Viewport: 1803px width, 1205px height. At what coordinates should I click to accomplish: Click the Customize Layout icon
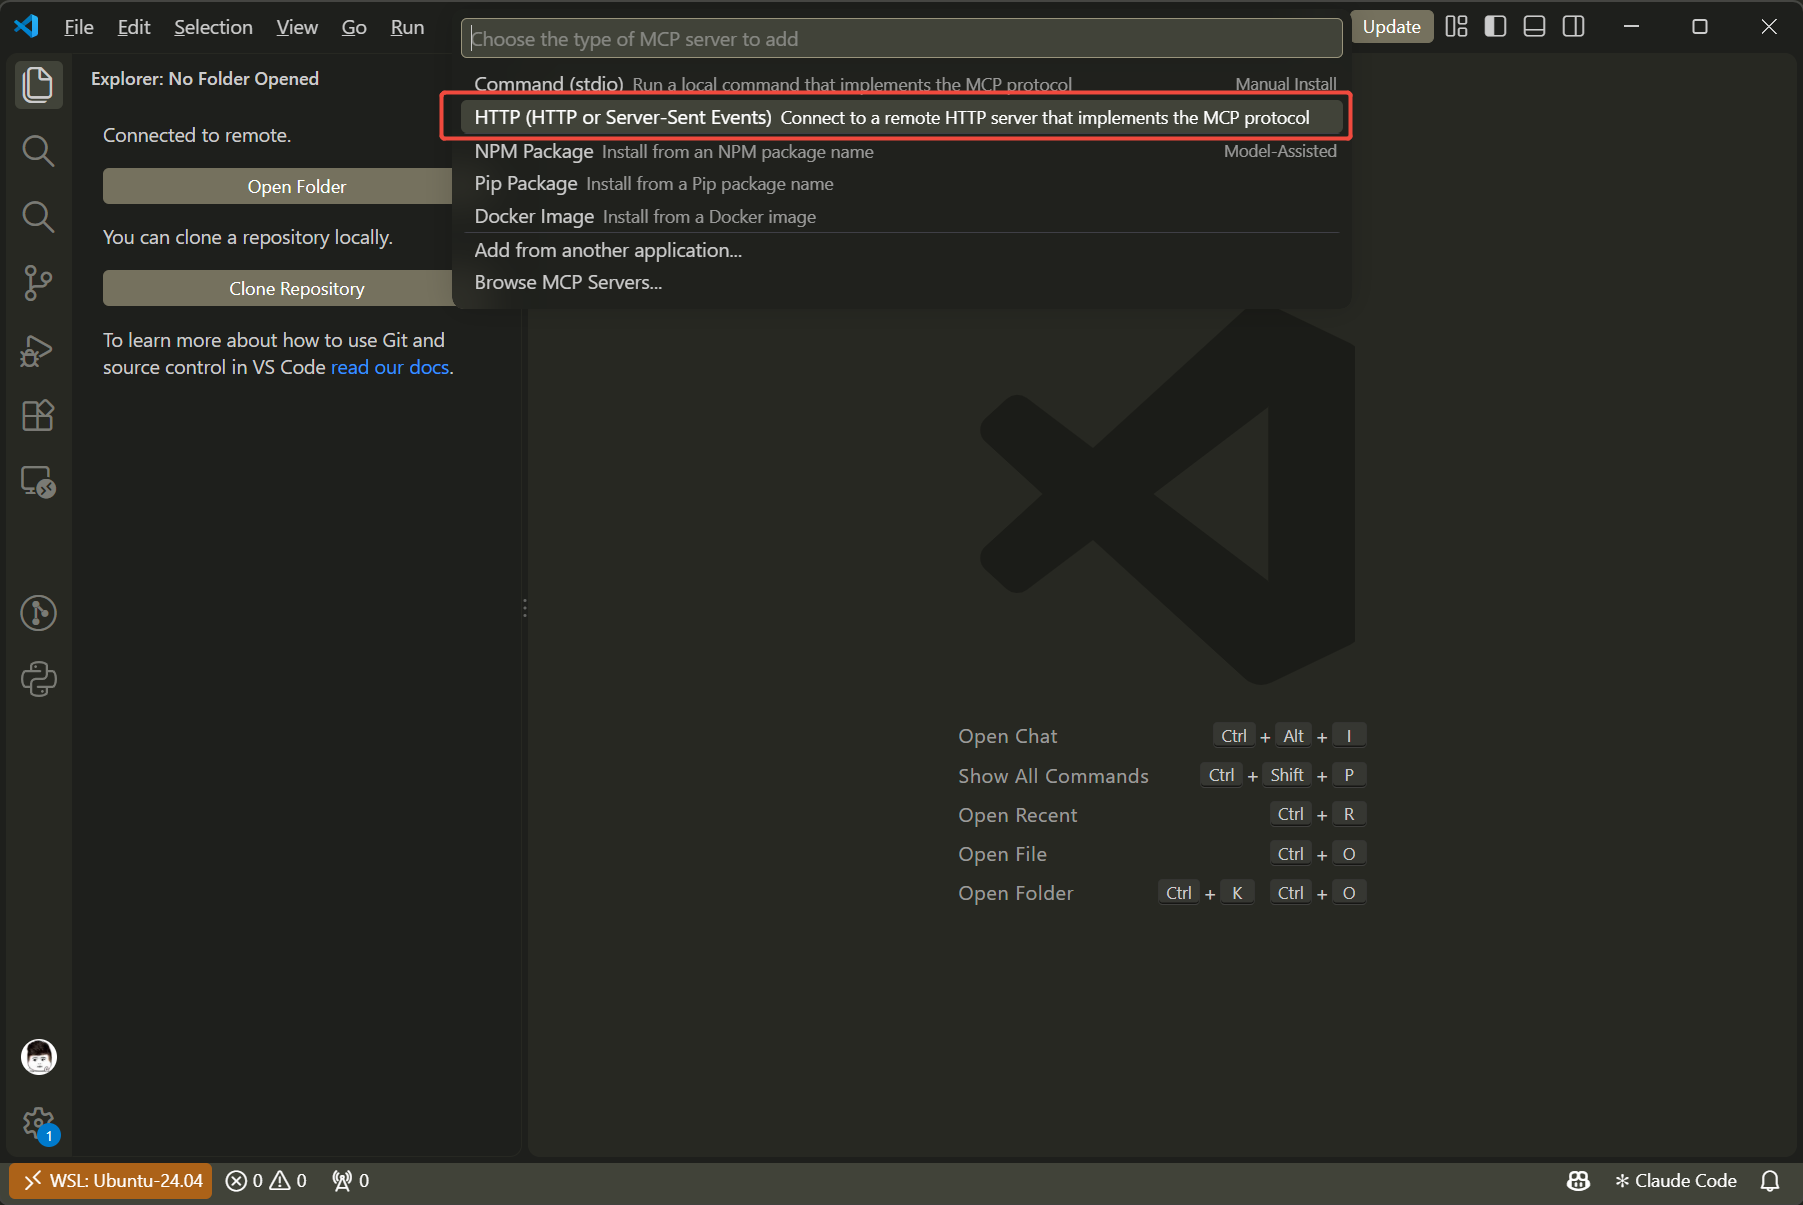1456,27
